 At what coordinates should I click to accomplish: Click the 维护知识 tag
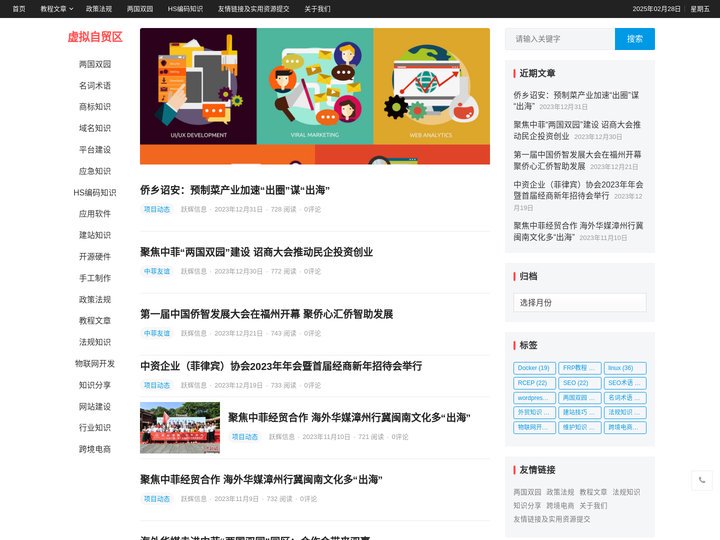tap(579, 428)
